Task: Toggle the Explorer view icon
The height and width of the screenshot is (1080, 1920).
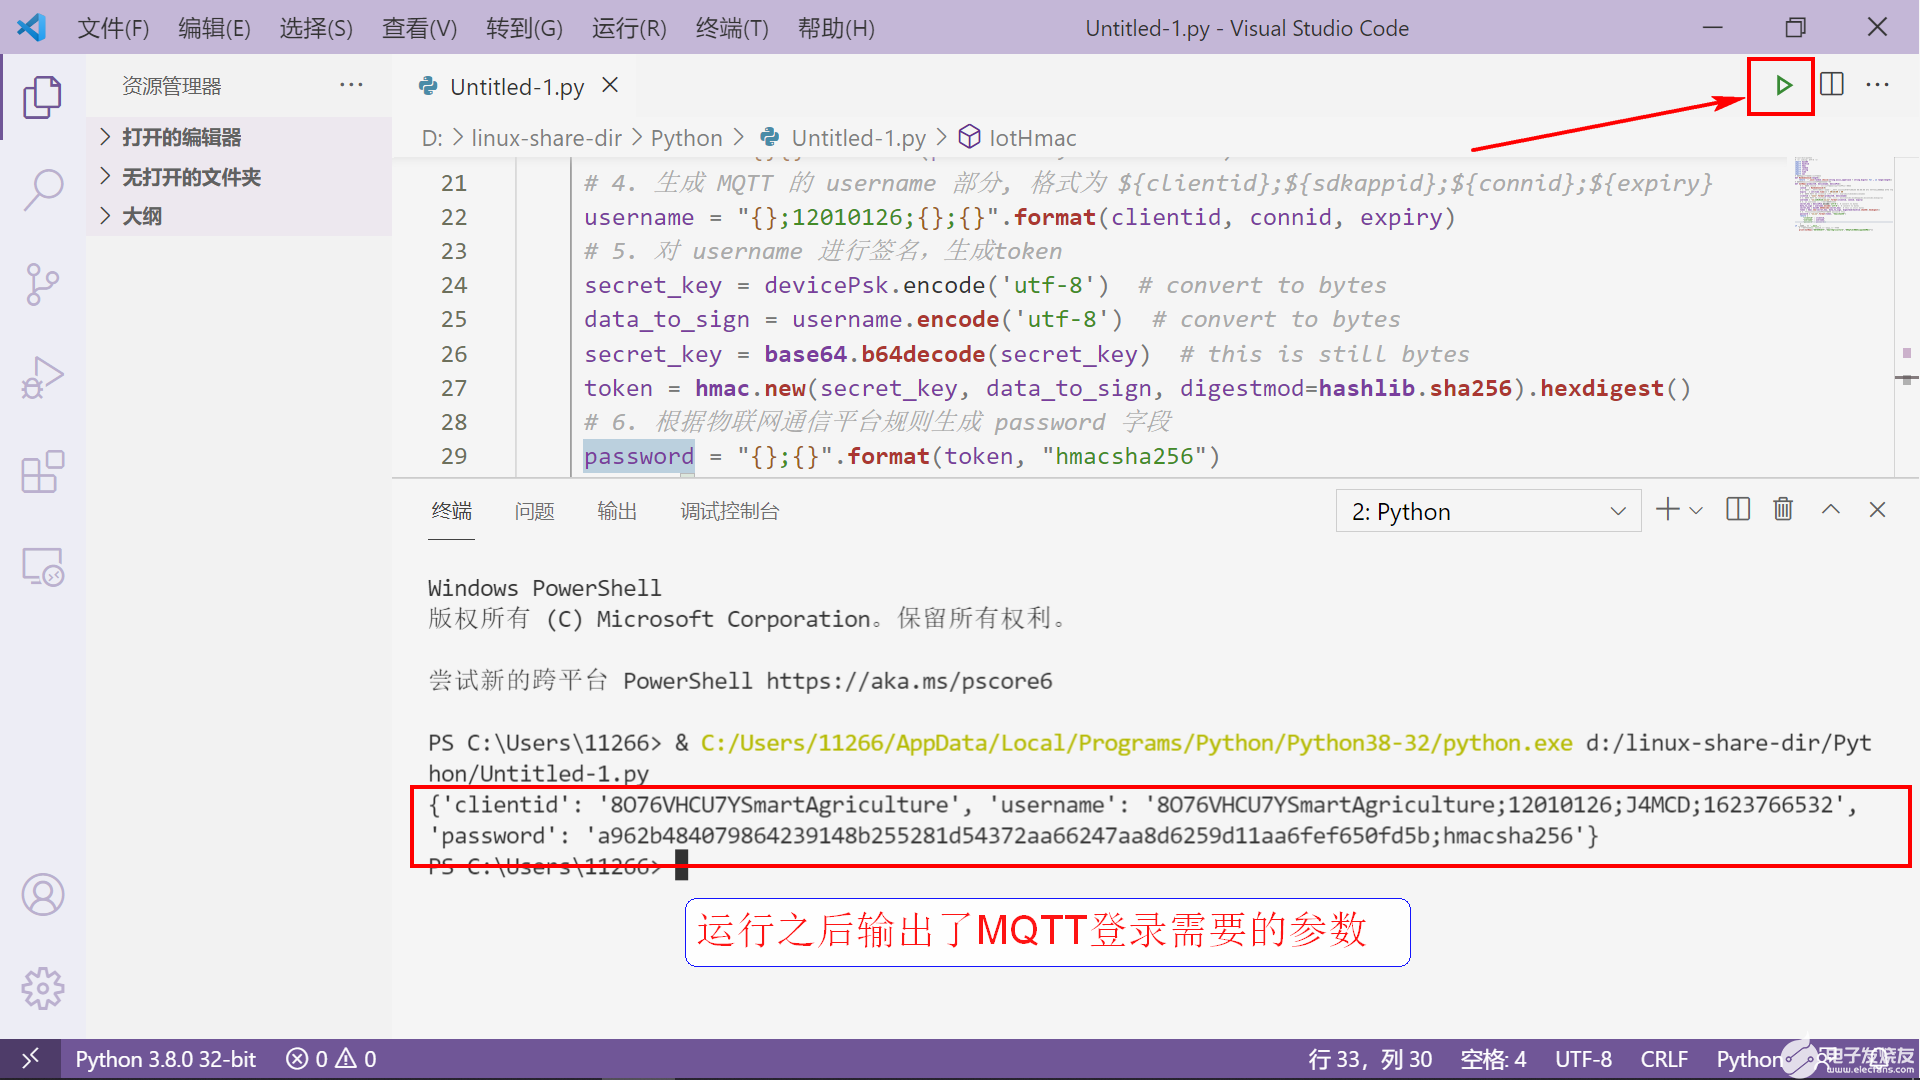Action: 43,97
